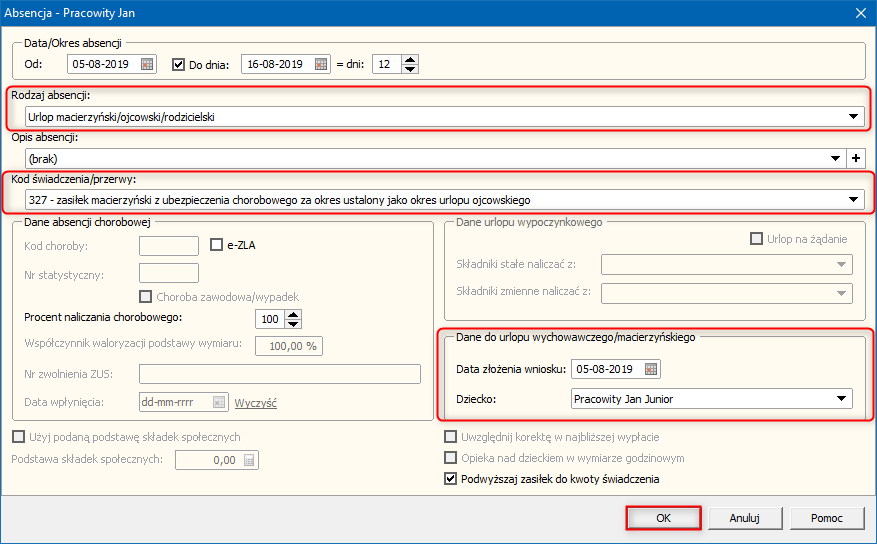The image size is (877, 544).
Task: Toggle the e-ZLA checkbox
Action: coord(216,244)
